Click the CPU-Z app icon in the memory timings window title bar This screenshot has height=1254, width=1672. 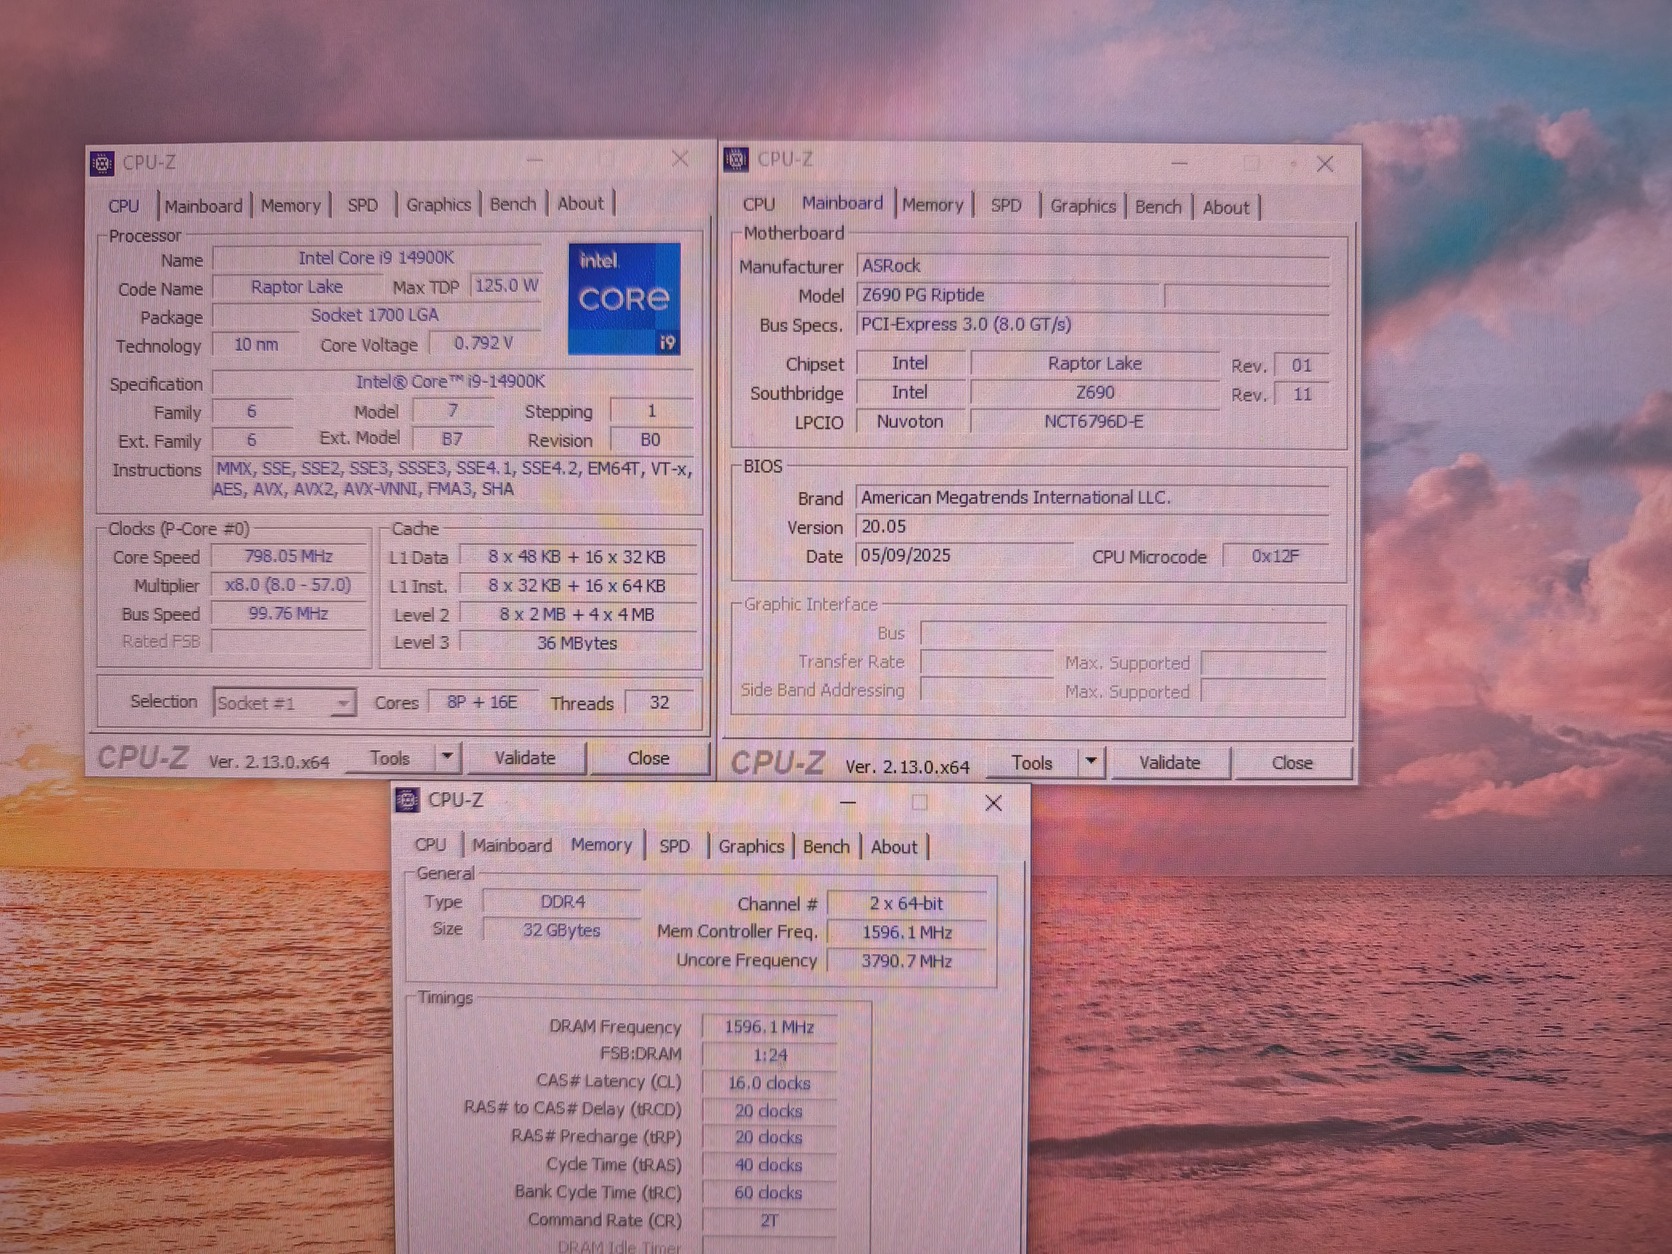[x=407, y=800]
